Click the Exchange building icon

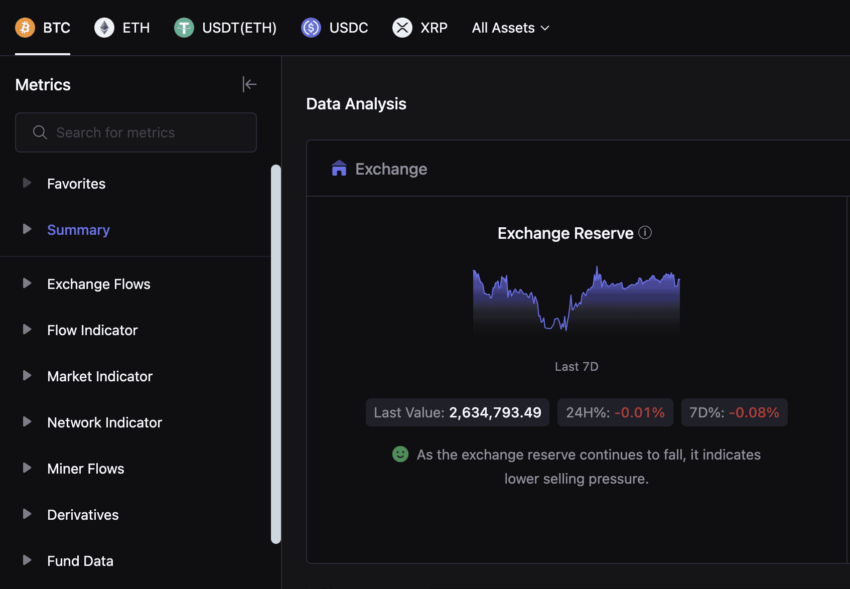coord(339,169)
